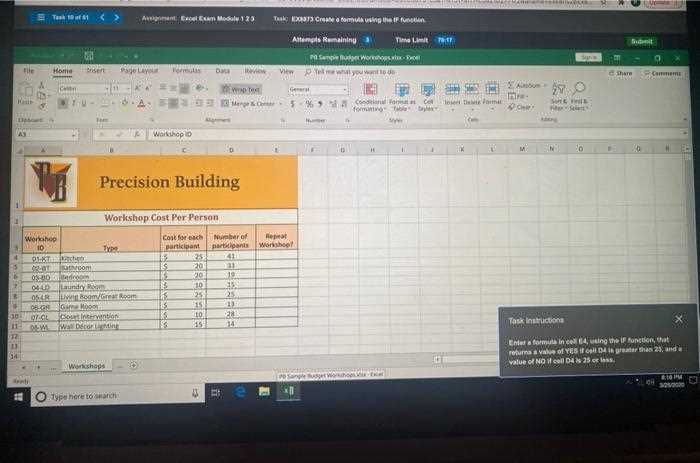700x463 pixels.
Task: Click the Orientation text angle icon
Action: coord(199,88)
